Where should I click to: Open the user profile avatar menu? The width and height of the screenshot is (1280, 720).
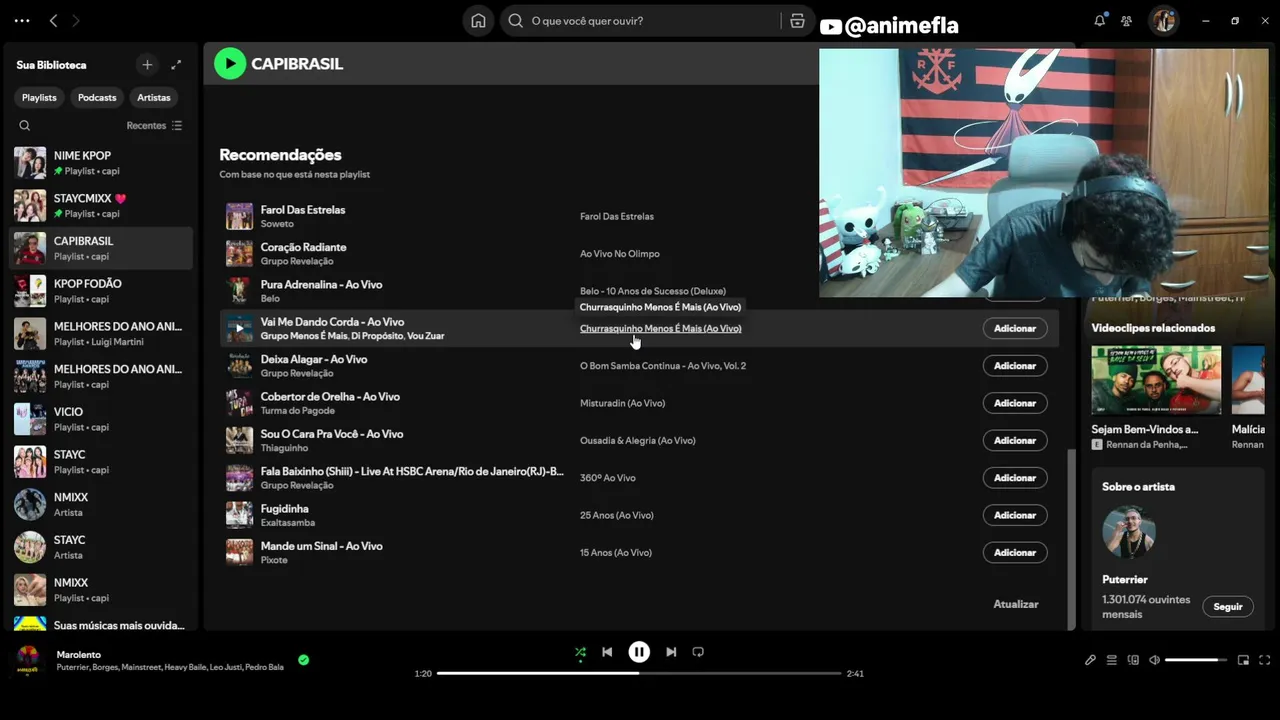[x=1163, y=20]
